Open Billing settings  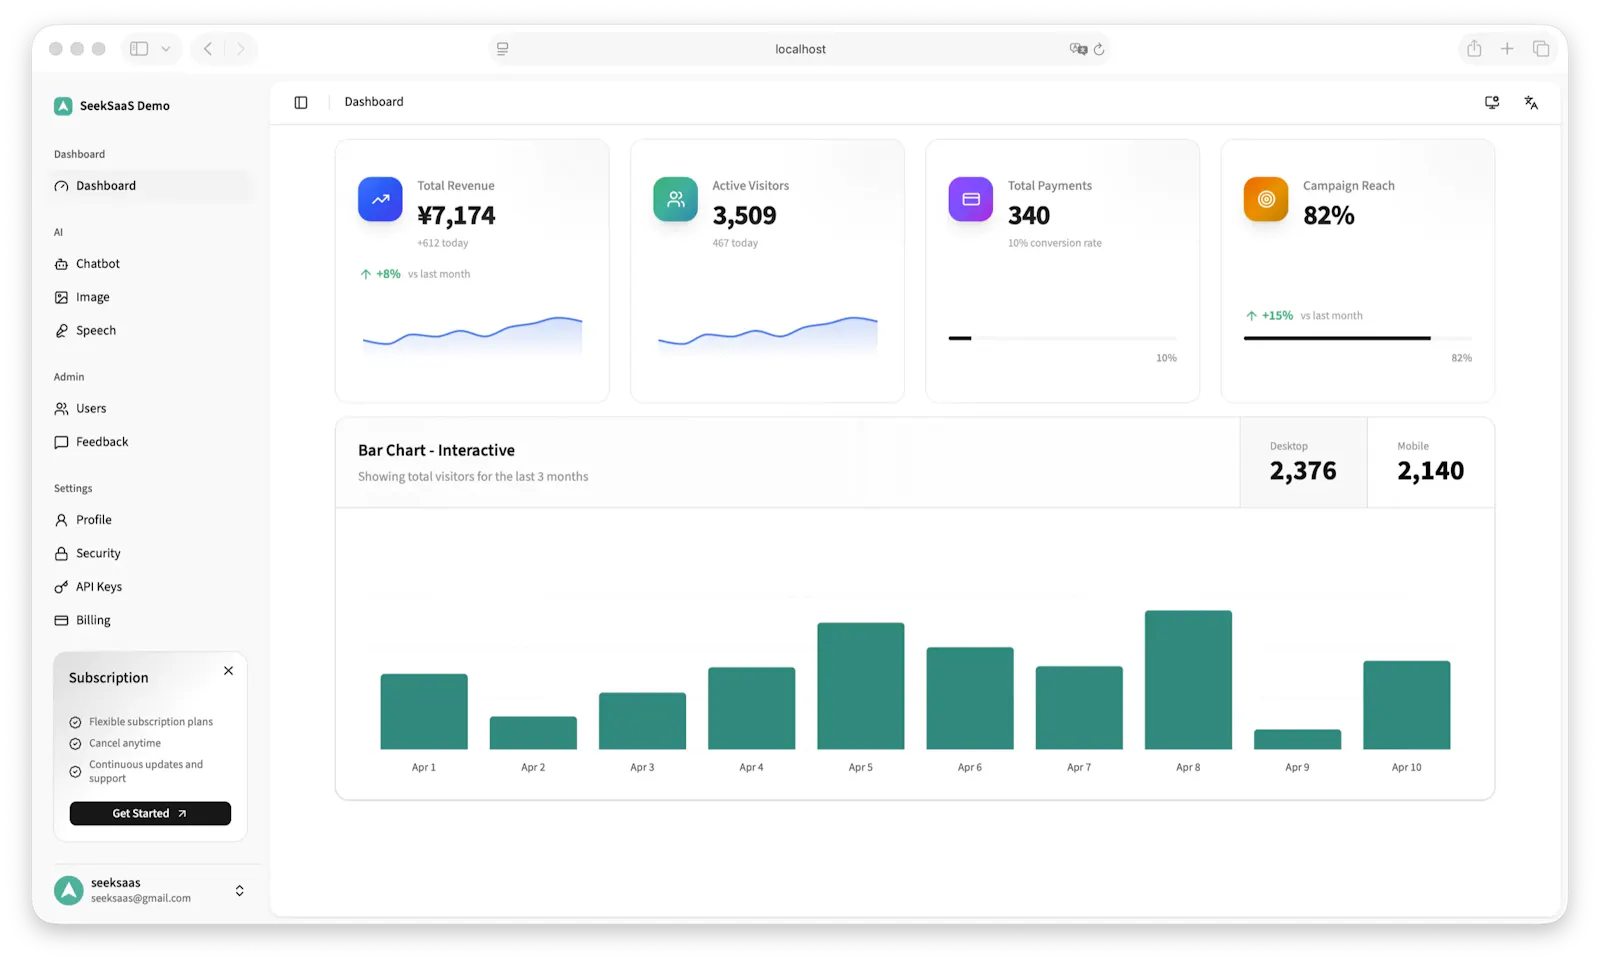pyautogui.click(x=150, y=621)
